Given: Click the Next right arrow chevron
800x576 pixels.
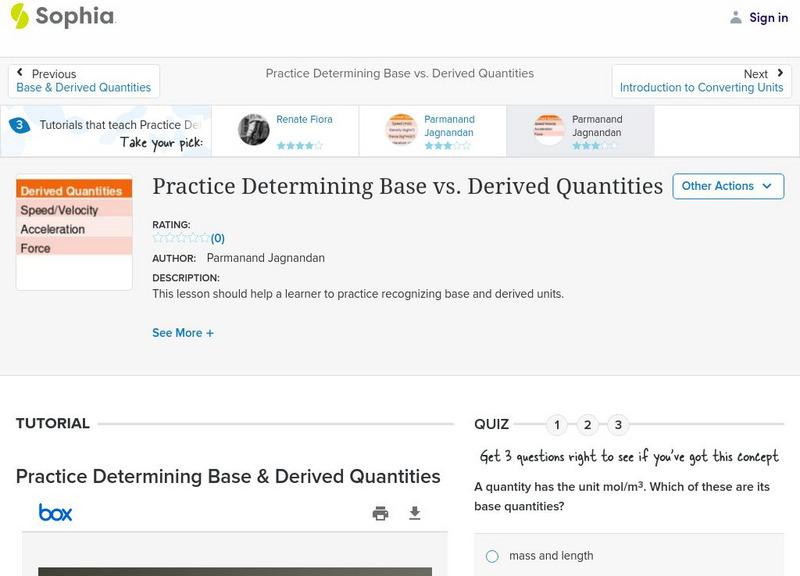Looking at the screenshot, I should pyautogui.click(x=780, y=73).
